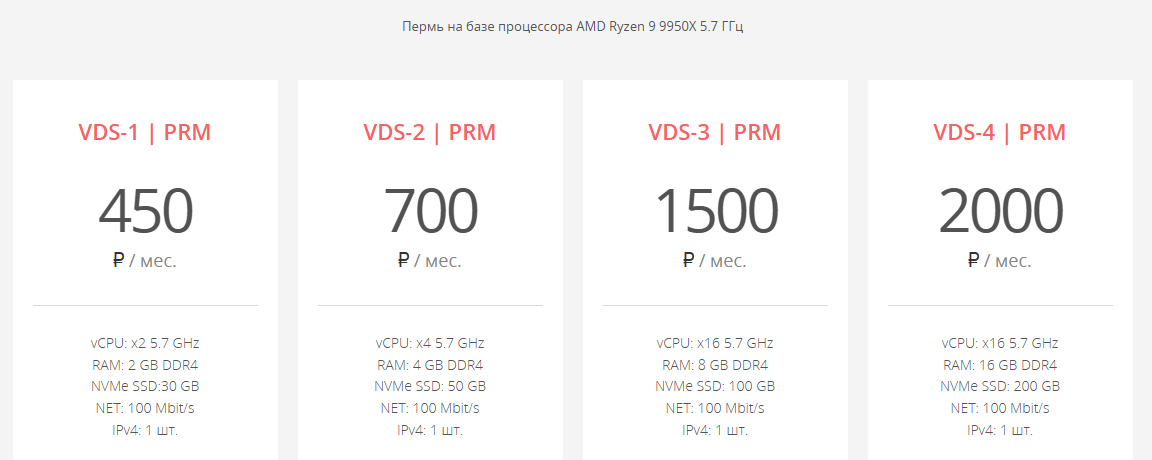Click the vCPU x4 5.7 GHz spec line

430,343
